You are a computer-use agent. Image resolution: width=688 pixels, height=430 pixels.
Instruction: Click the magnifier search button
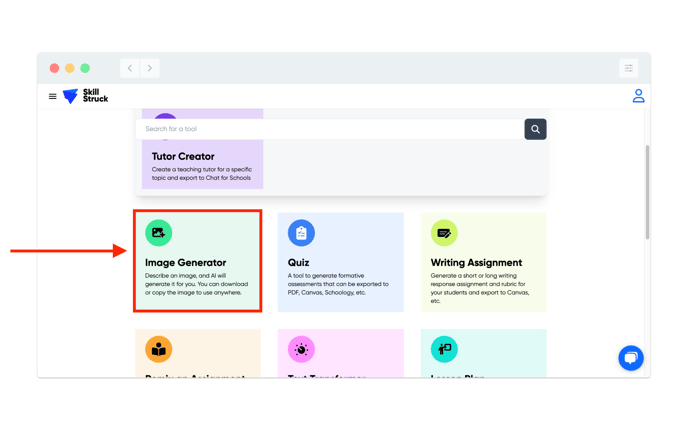(535, 129)
